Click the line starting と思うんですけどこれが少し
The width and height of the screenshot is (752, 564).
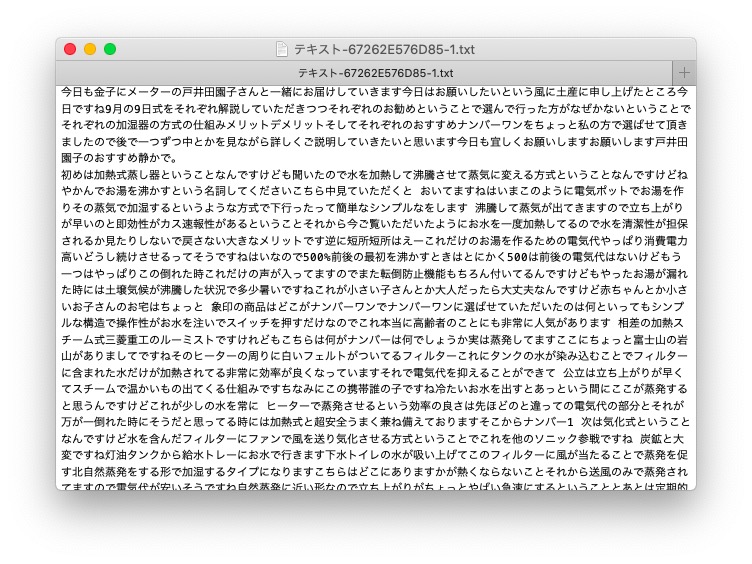(x=372, y=406)
